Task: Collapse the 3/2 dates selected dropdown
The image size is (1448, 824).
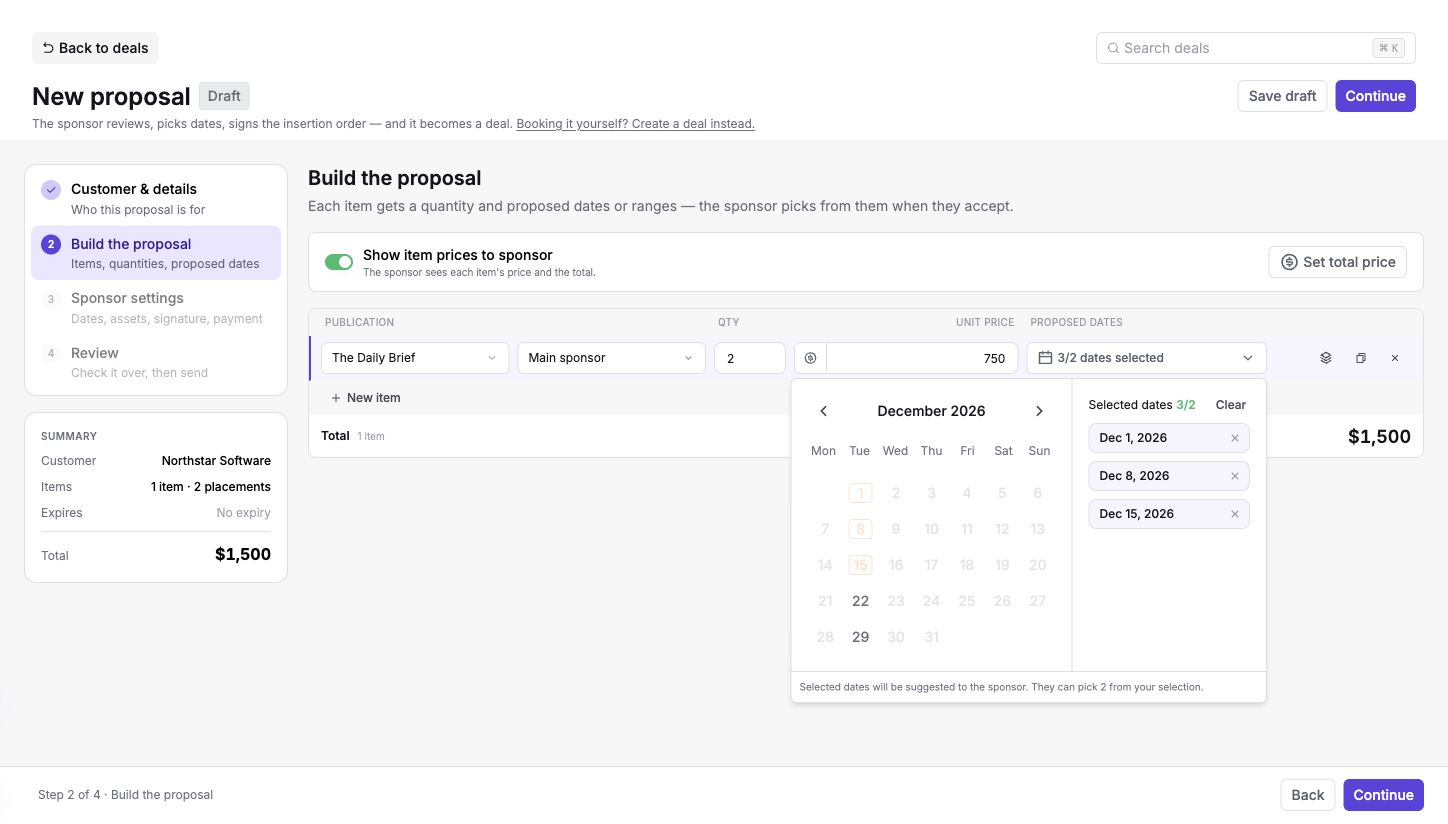Action: click(1146, 358)
